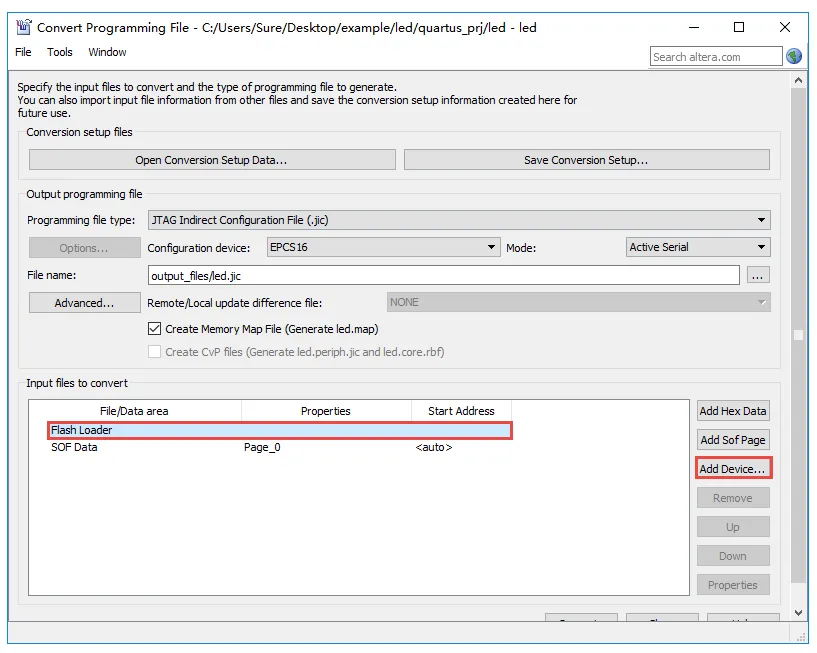Click the Remove button
This screenshot has height=653, width=817.
tap(733, 498)
